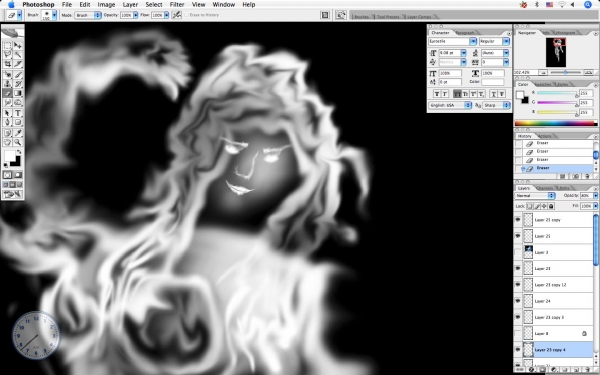
Task: Click the red R color slider
Action: pyautogui.click(x=557, y=93)
